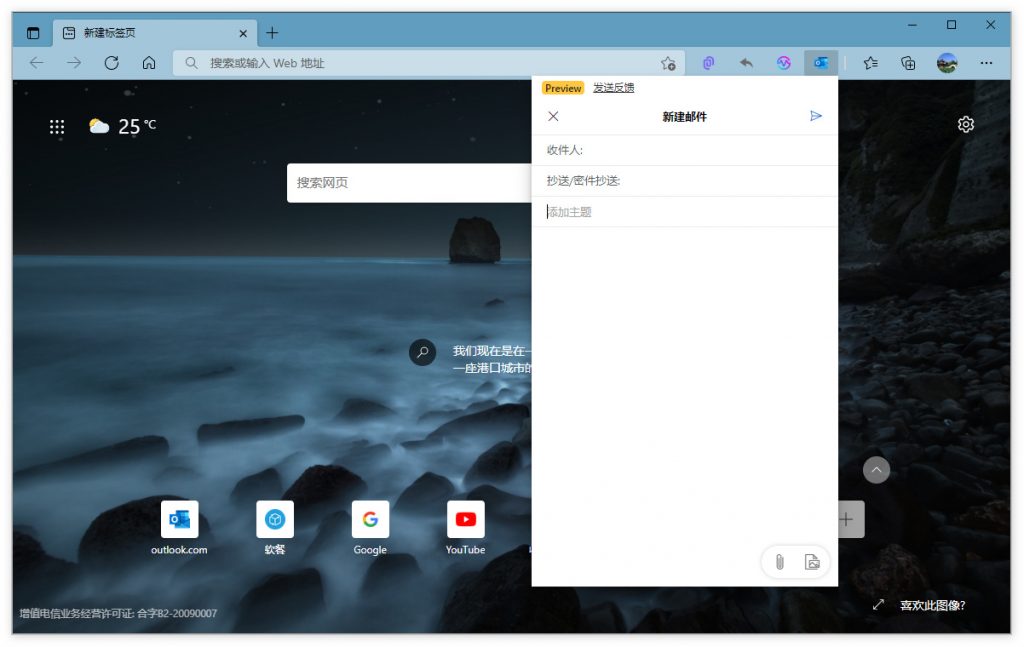Open the profile avatar account menu
Image resolution: width=1024 pixels, height=647 pixels.
pyautogui.click(x=946, y=62)
